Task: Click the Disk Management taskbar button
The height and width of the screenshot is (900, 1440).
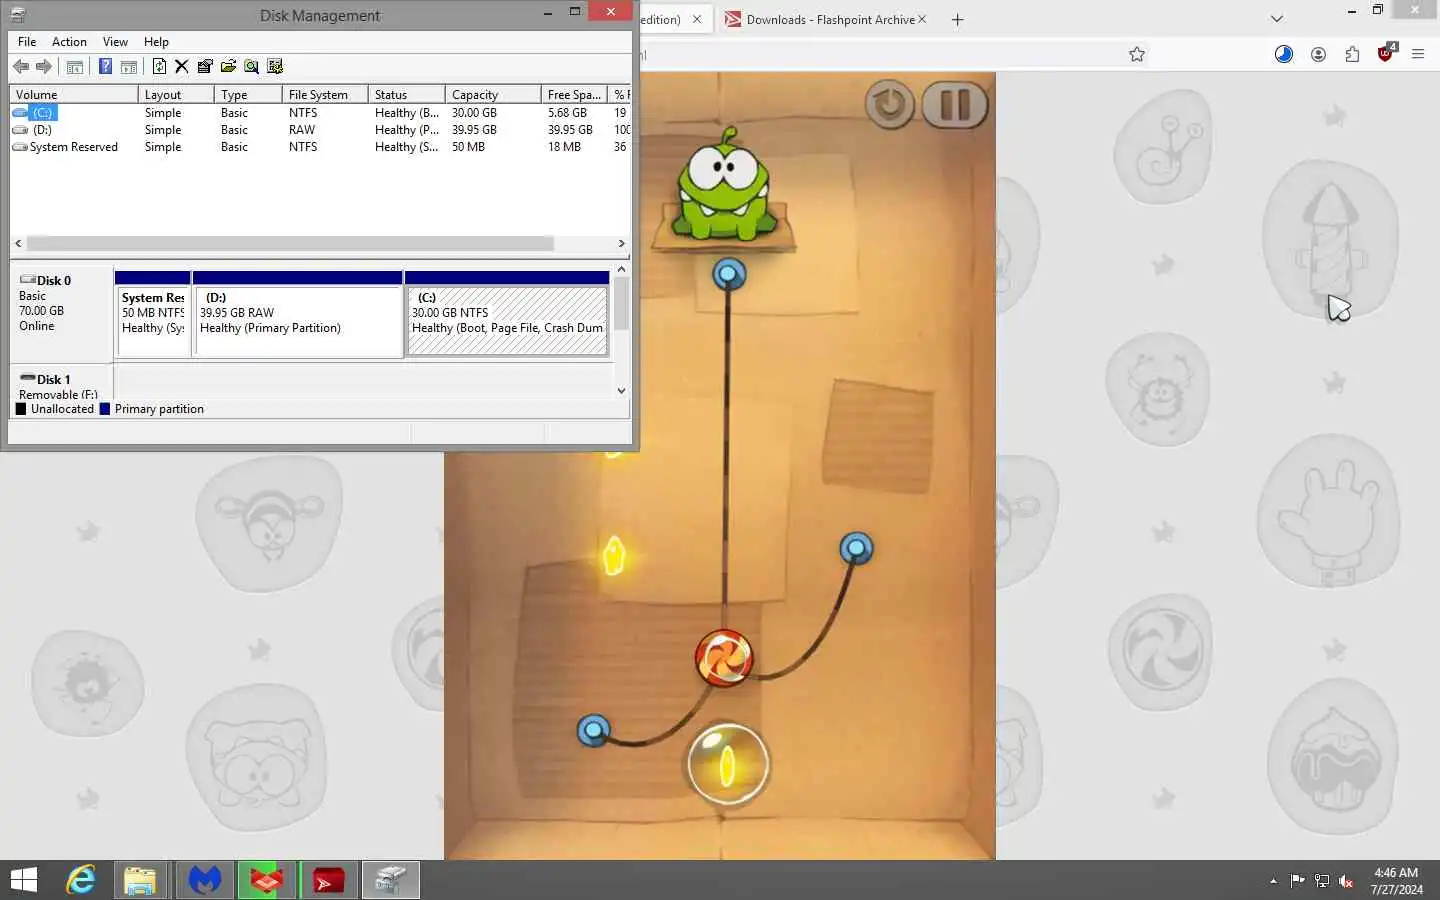Action: (x=390, y=880)
